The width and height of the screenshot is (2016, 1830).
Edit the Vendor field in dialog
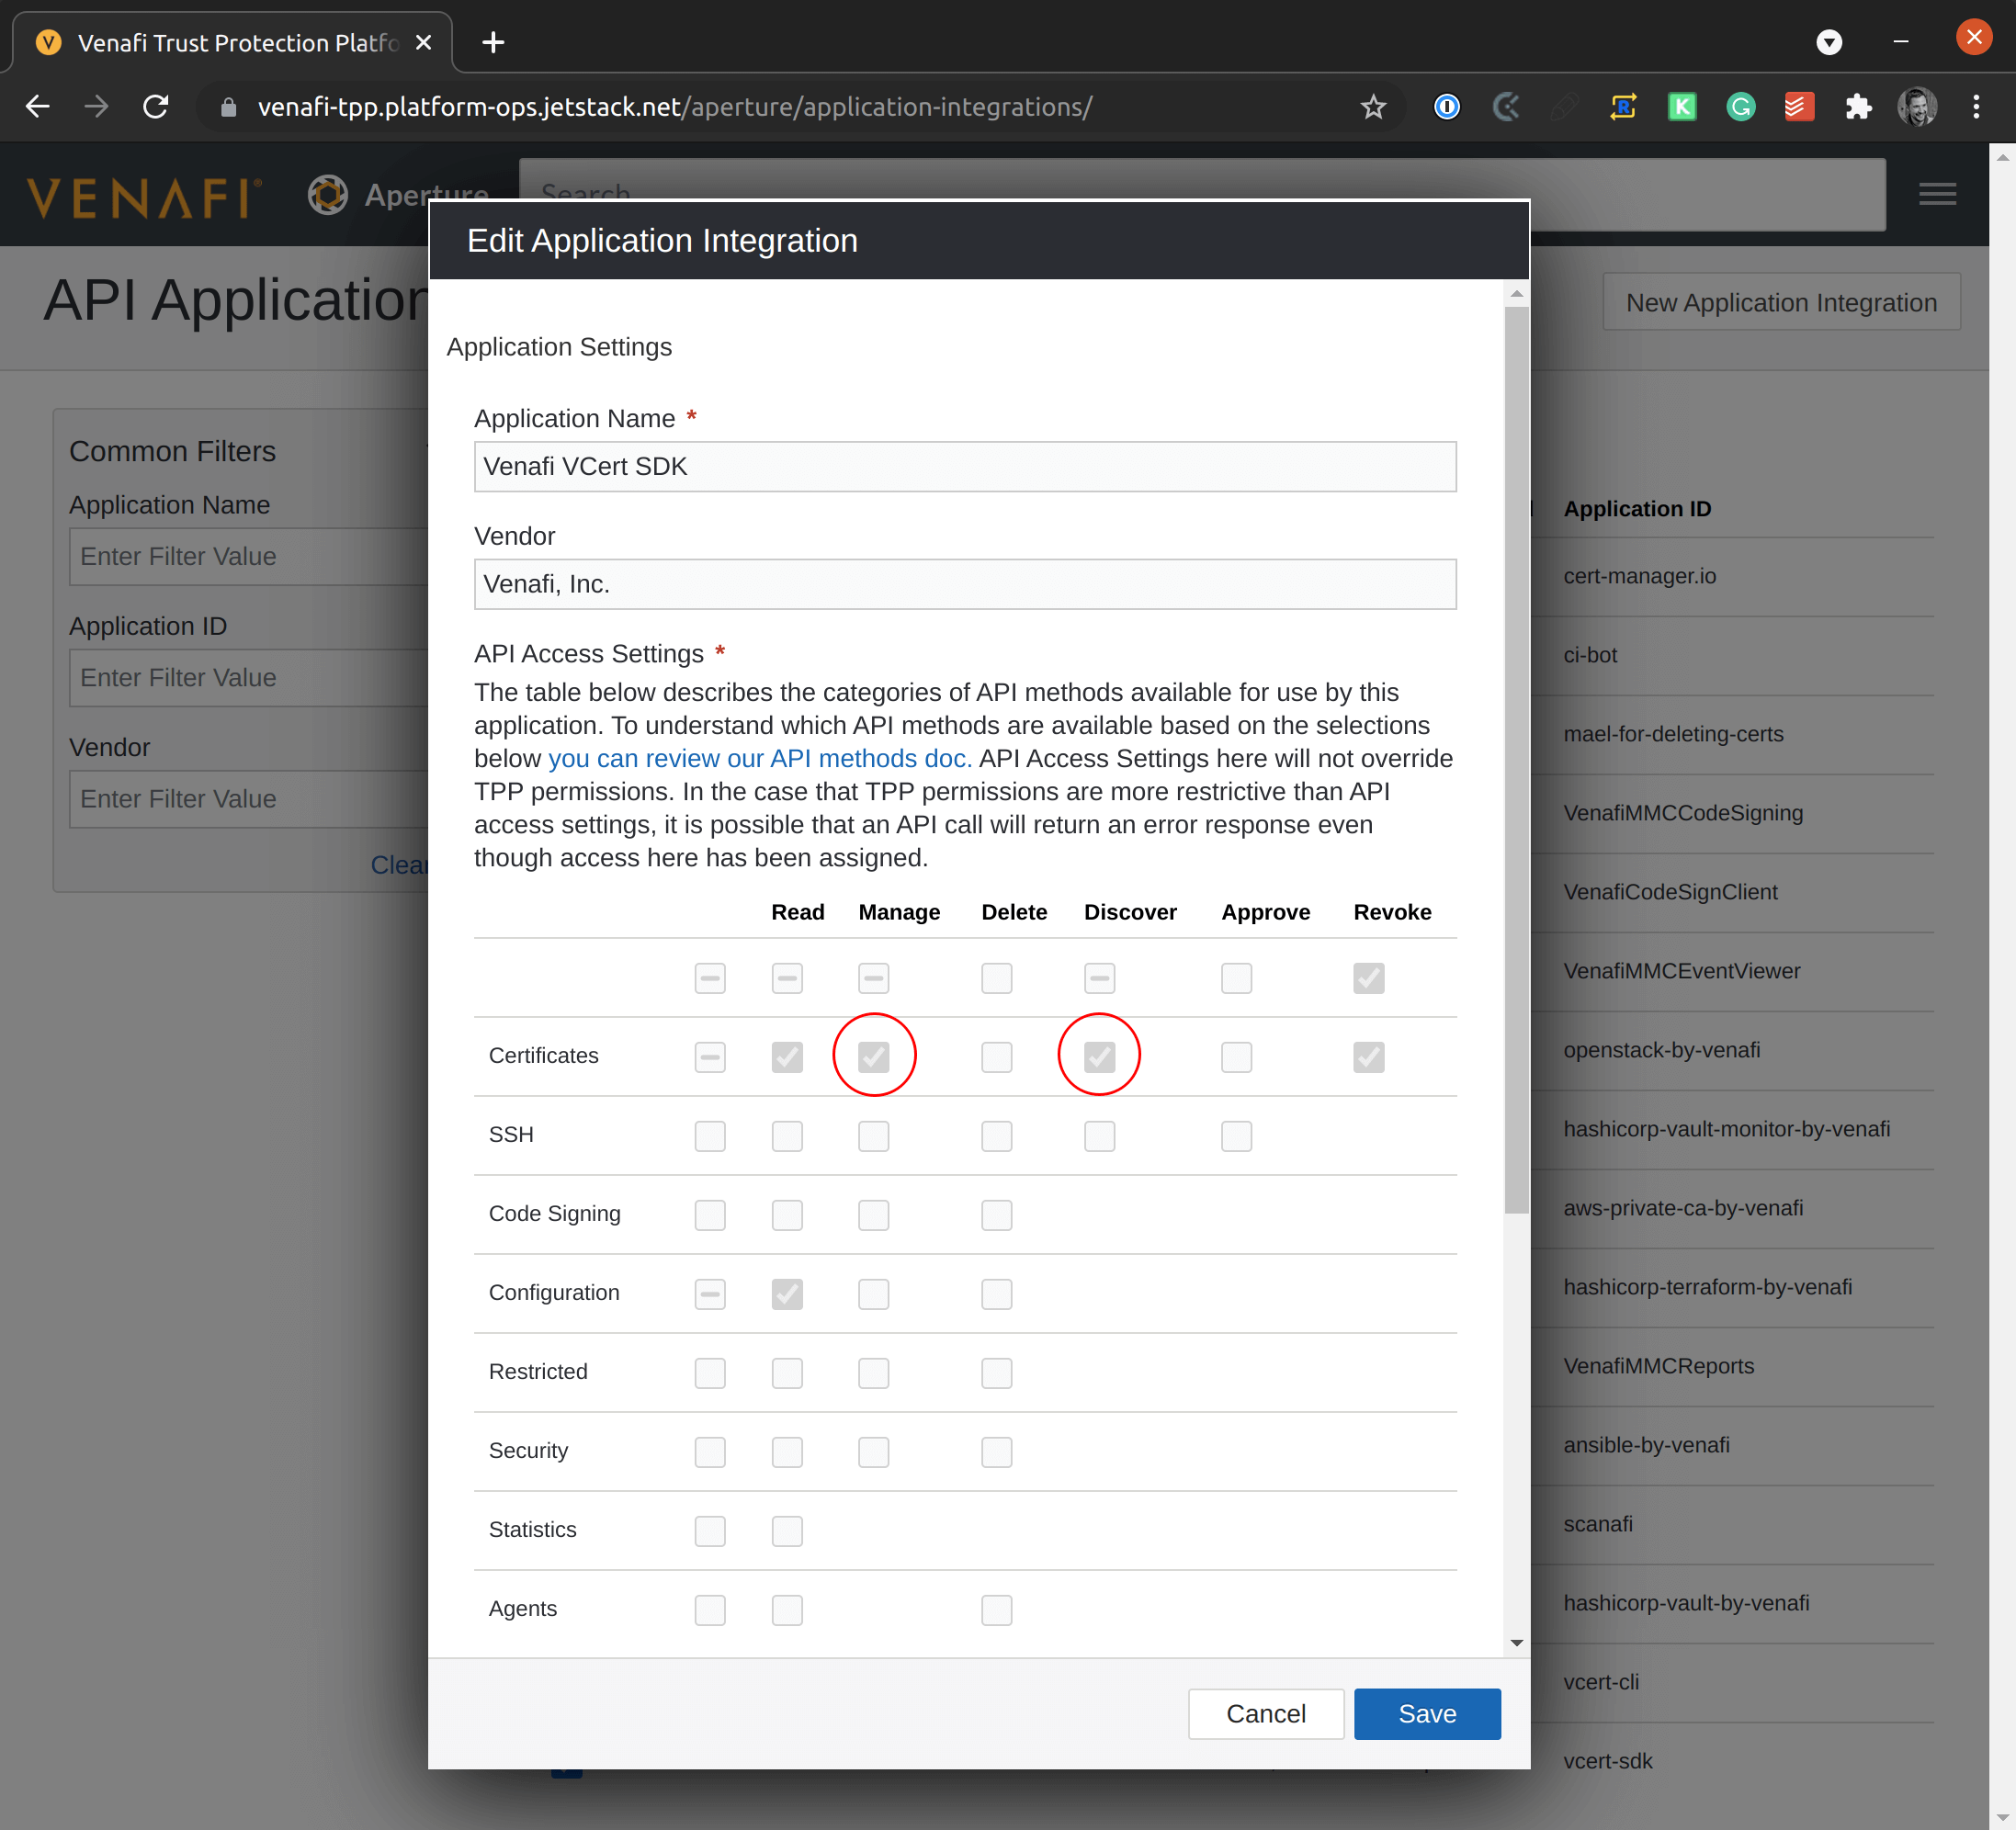coord(965,584)
